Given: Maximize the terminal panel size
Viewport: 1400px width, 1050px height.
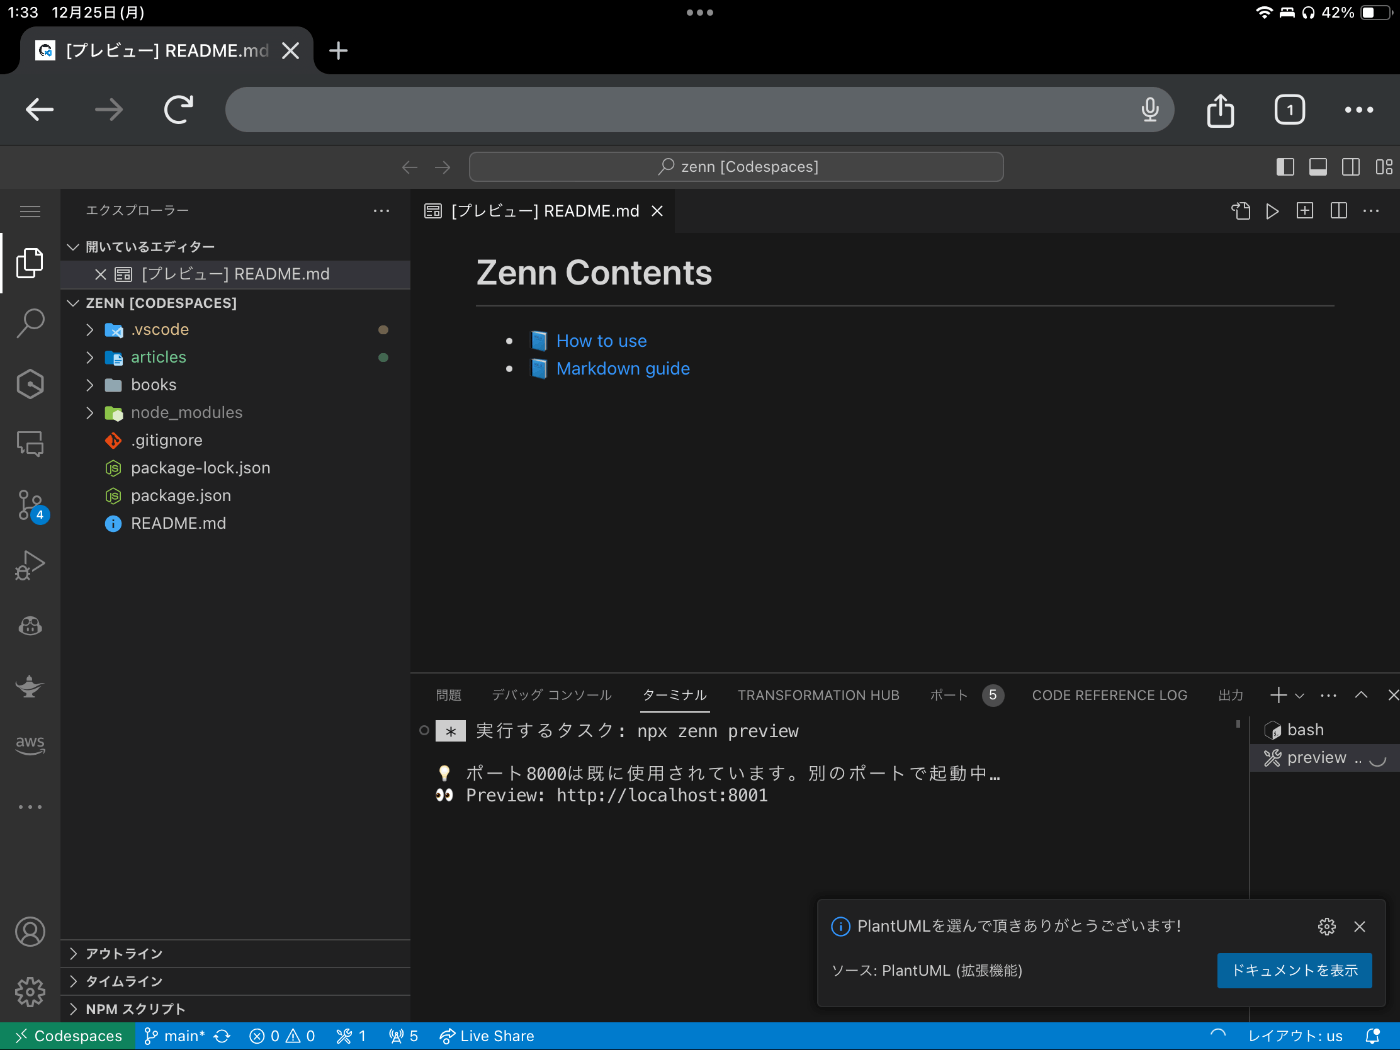Looking at the screenshot, I should (x=1361, y=695).
